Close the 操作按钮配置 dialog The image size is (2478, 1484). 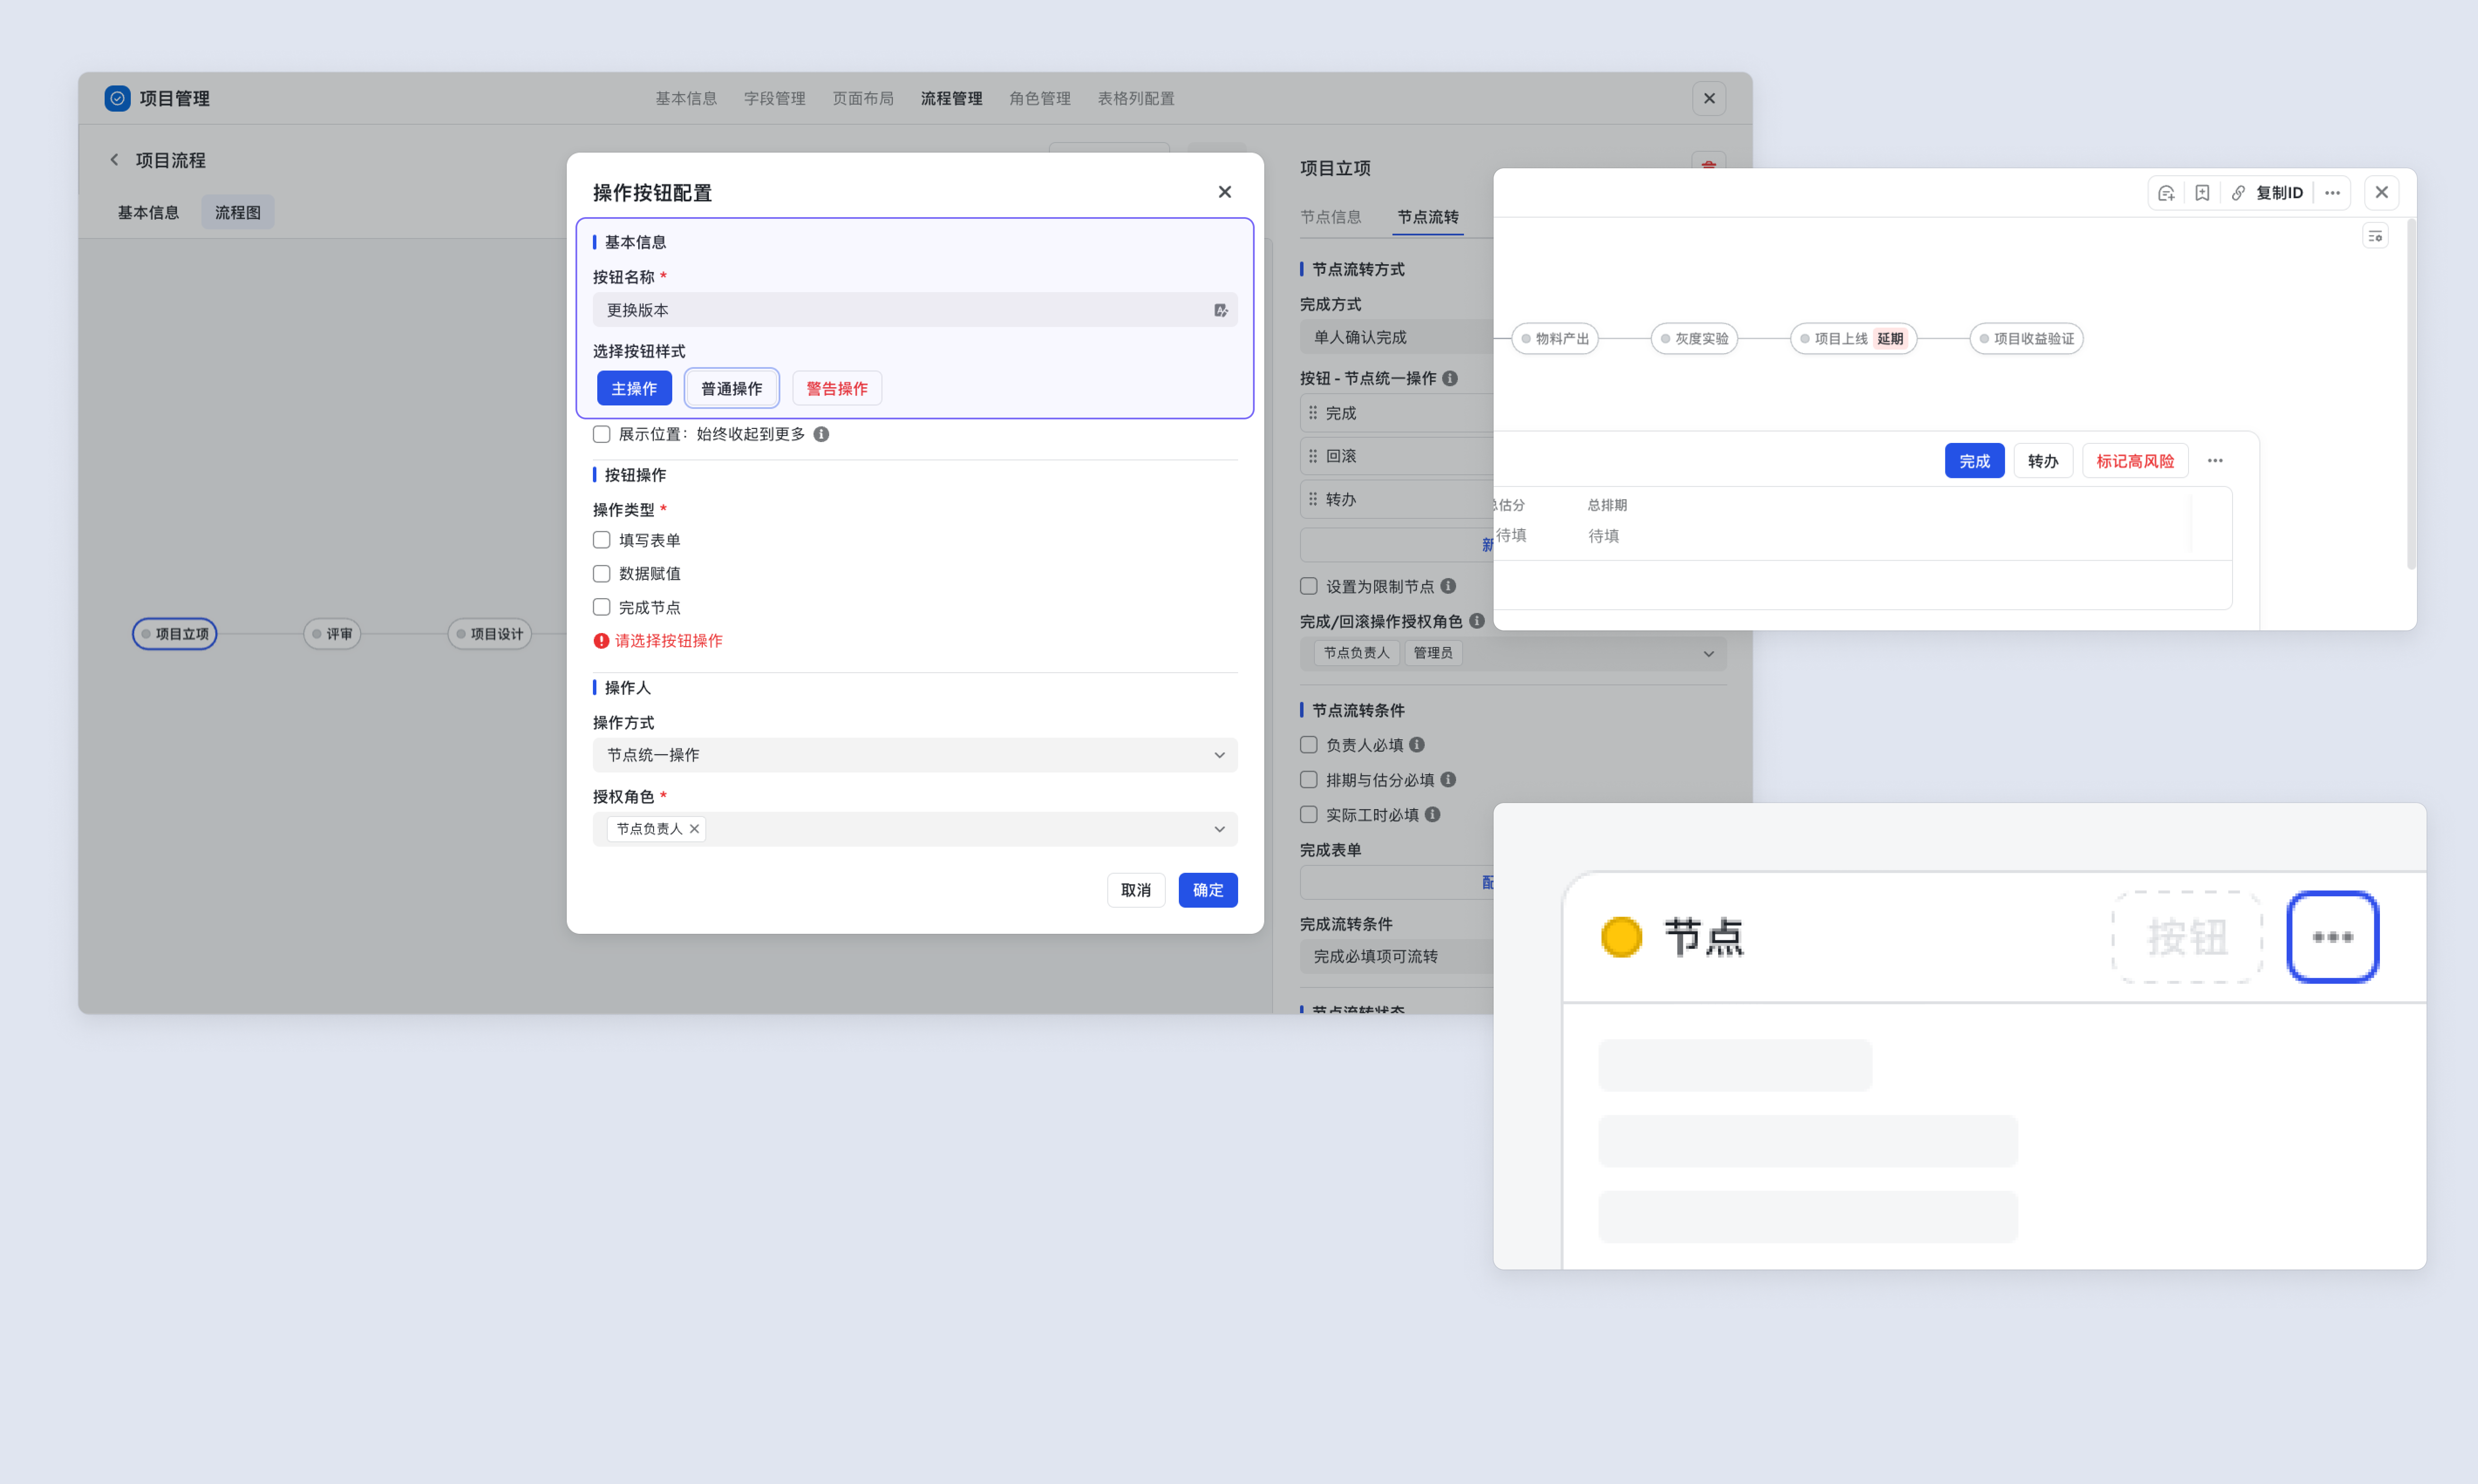(x=1225, y=192)
